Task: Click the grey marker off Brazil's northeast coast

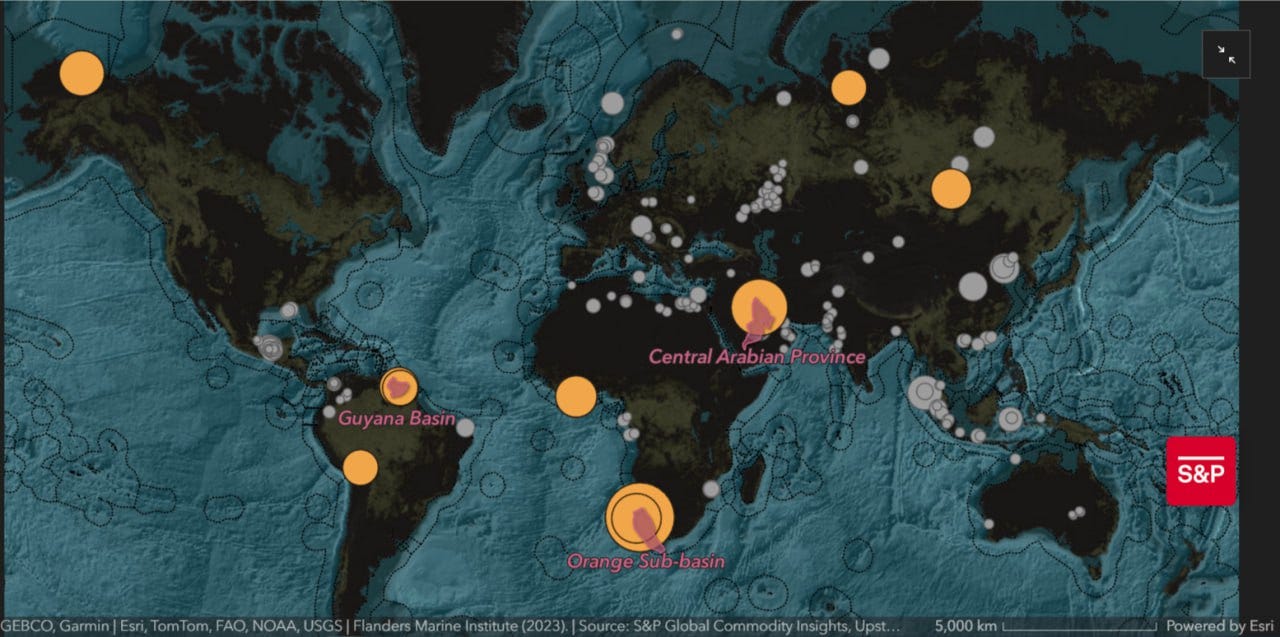Action: point(465,428)
